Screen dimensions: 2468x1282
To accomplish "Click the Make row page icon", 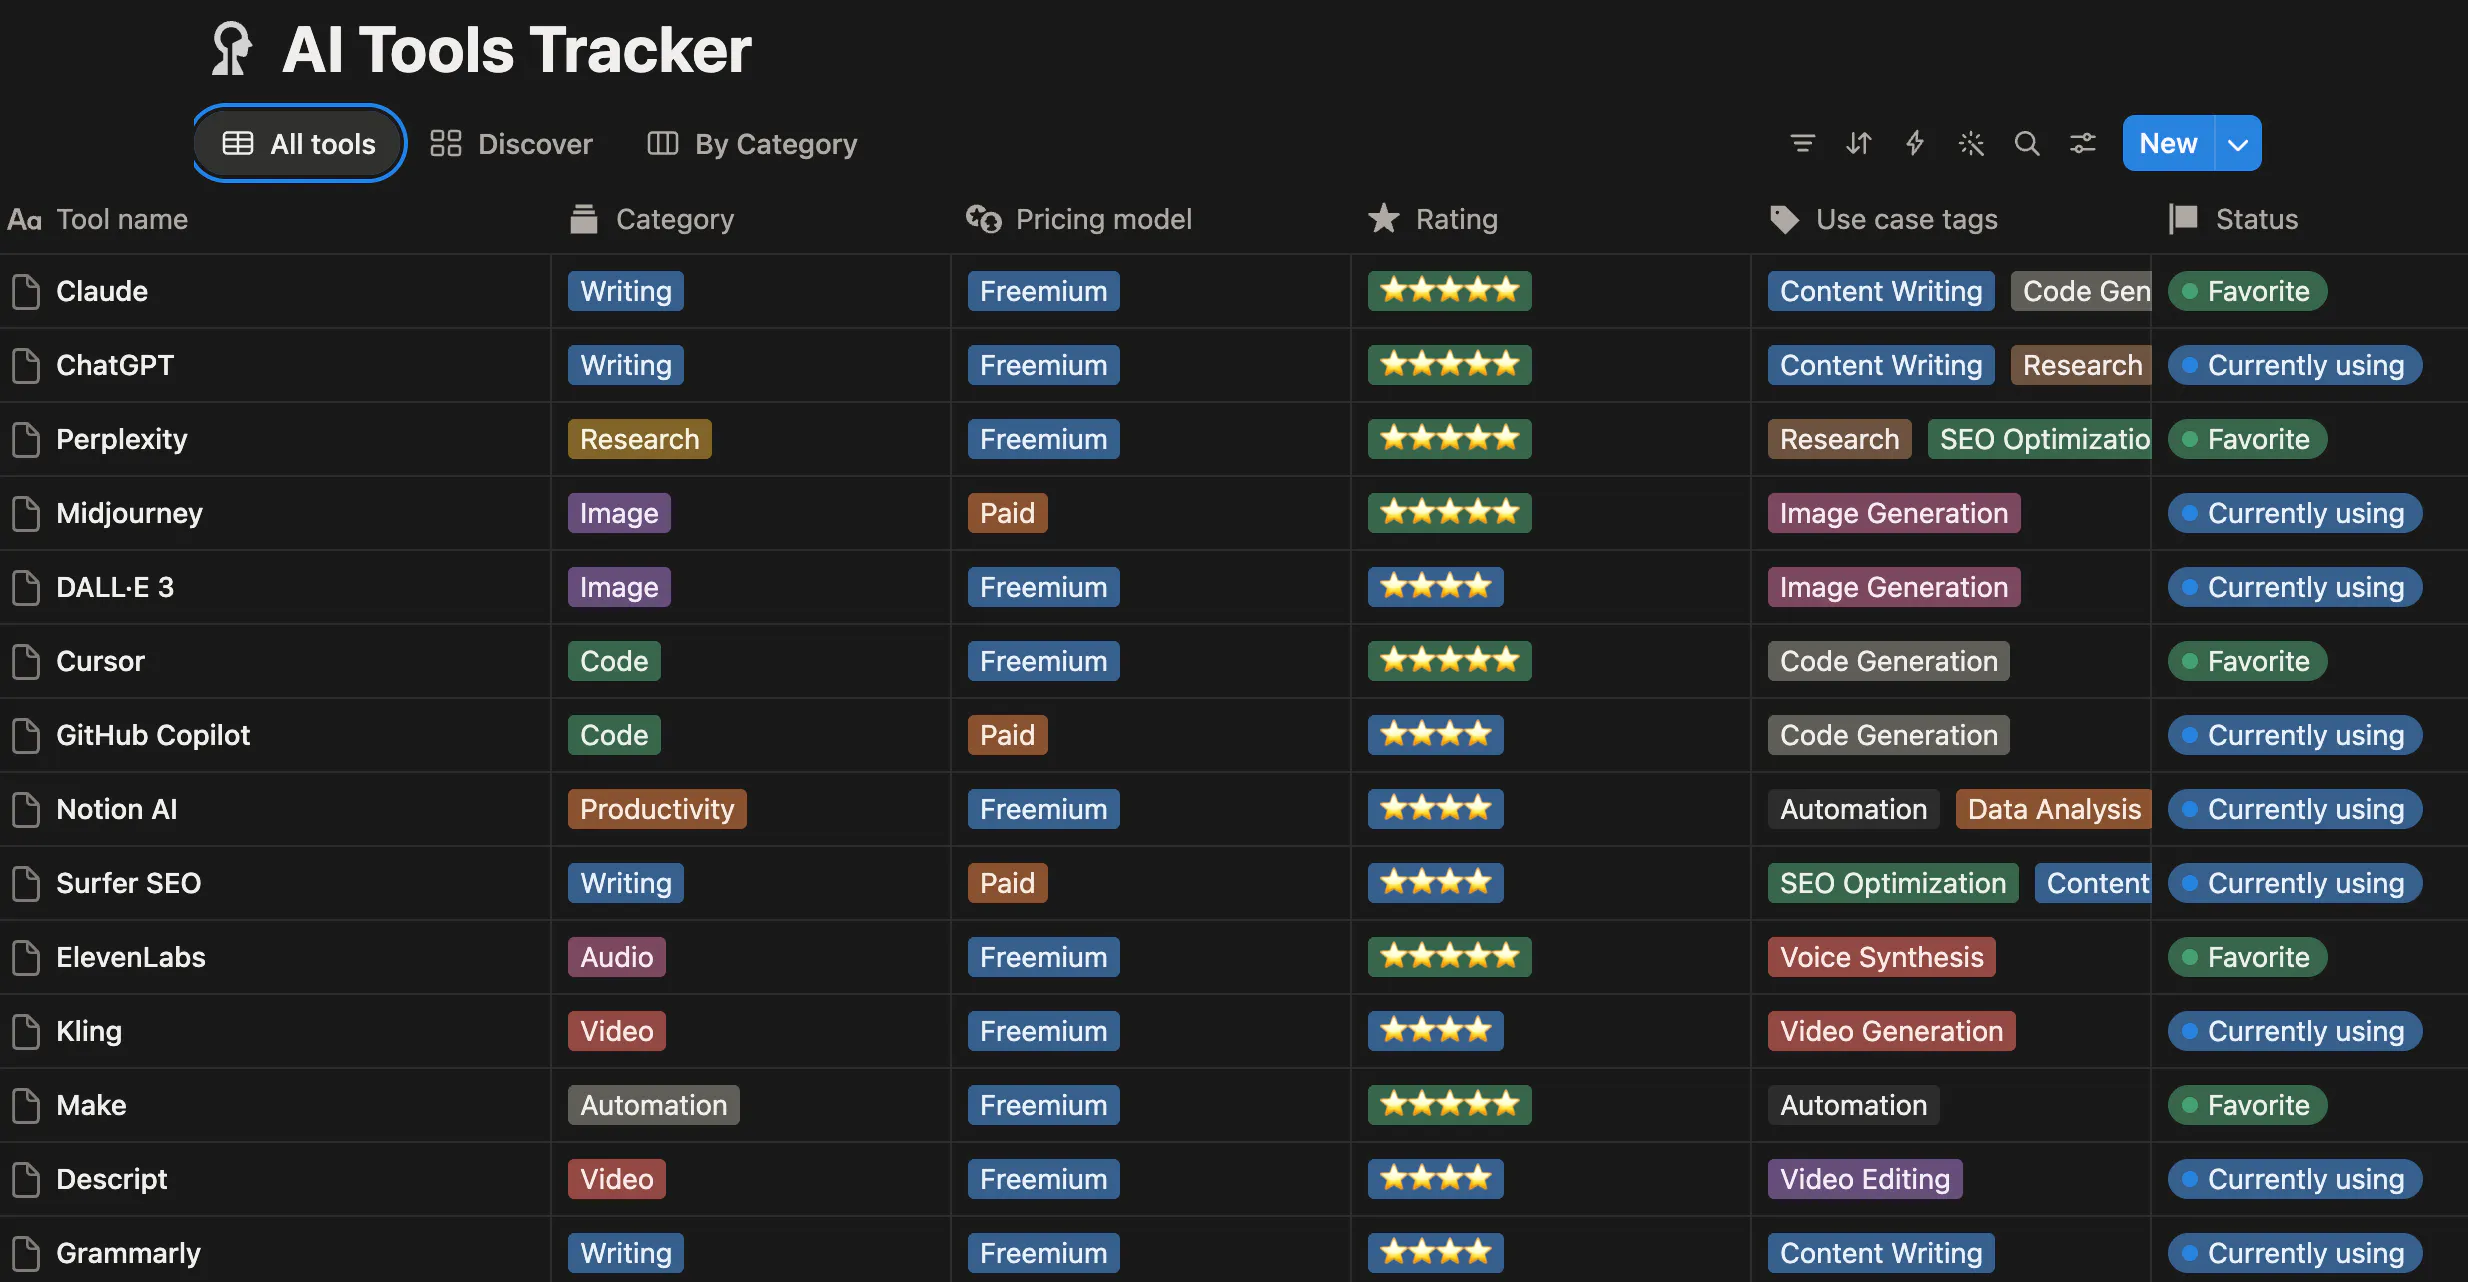I will 26,1105.
